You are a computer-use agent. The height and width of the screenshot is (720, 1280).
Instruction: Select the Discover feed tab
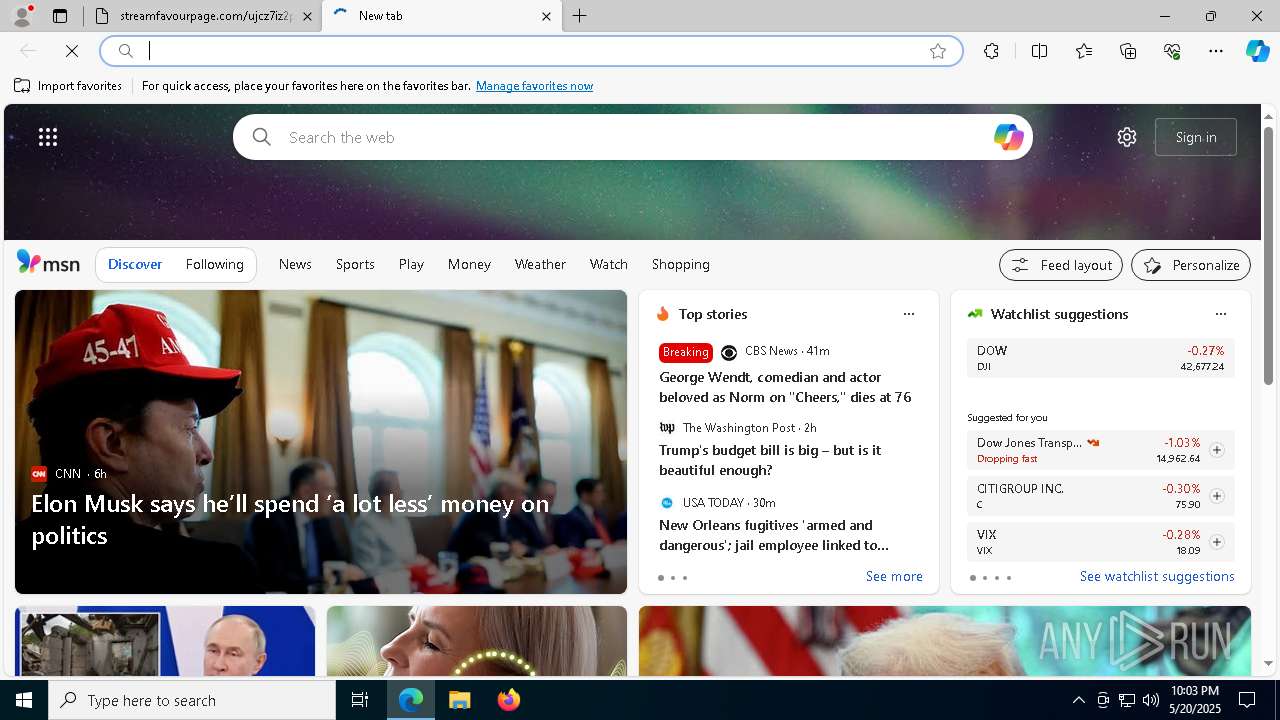pyautogui.click(x=135, y=264)
